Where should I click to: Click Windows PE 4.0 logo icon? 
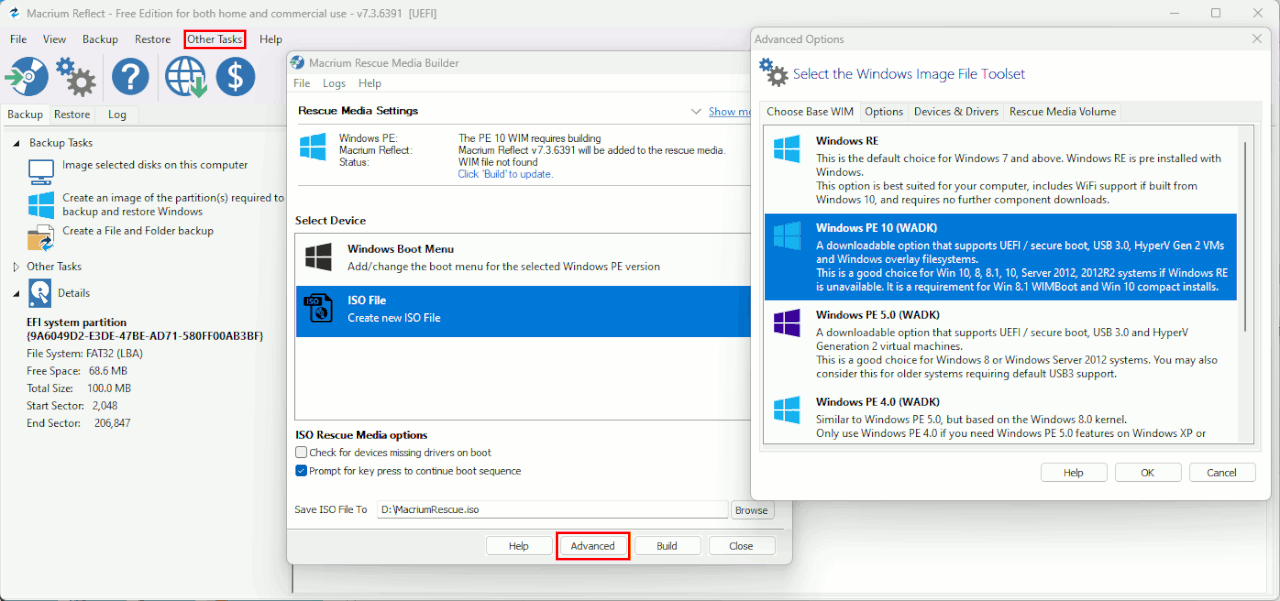(787, 410)
